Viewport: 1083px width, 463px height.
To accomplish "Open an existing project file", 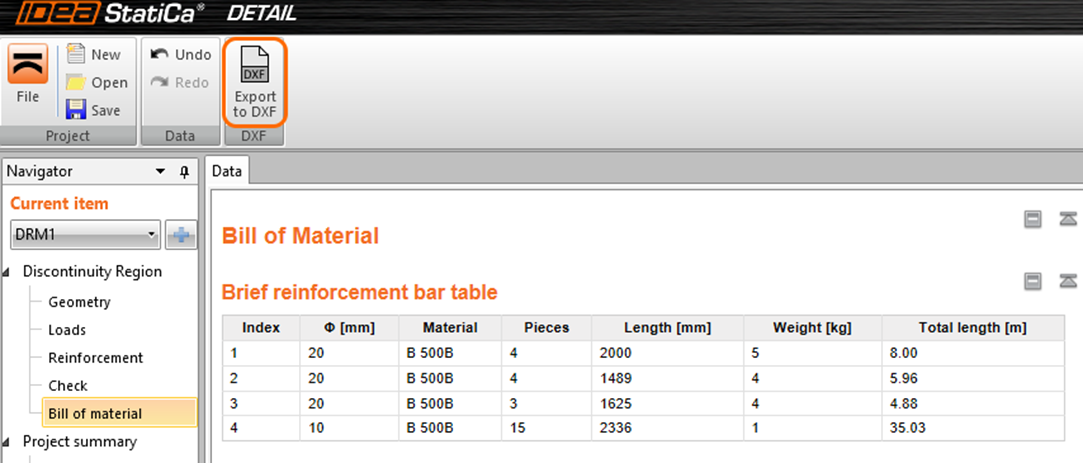I will (96, 83).
